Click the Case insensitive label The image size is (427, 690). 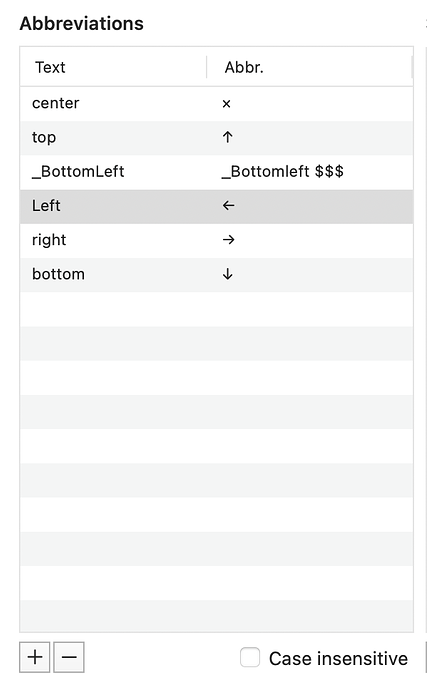coord(338,659)
